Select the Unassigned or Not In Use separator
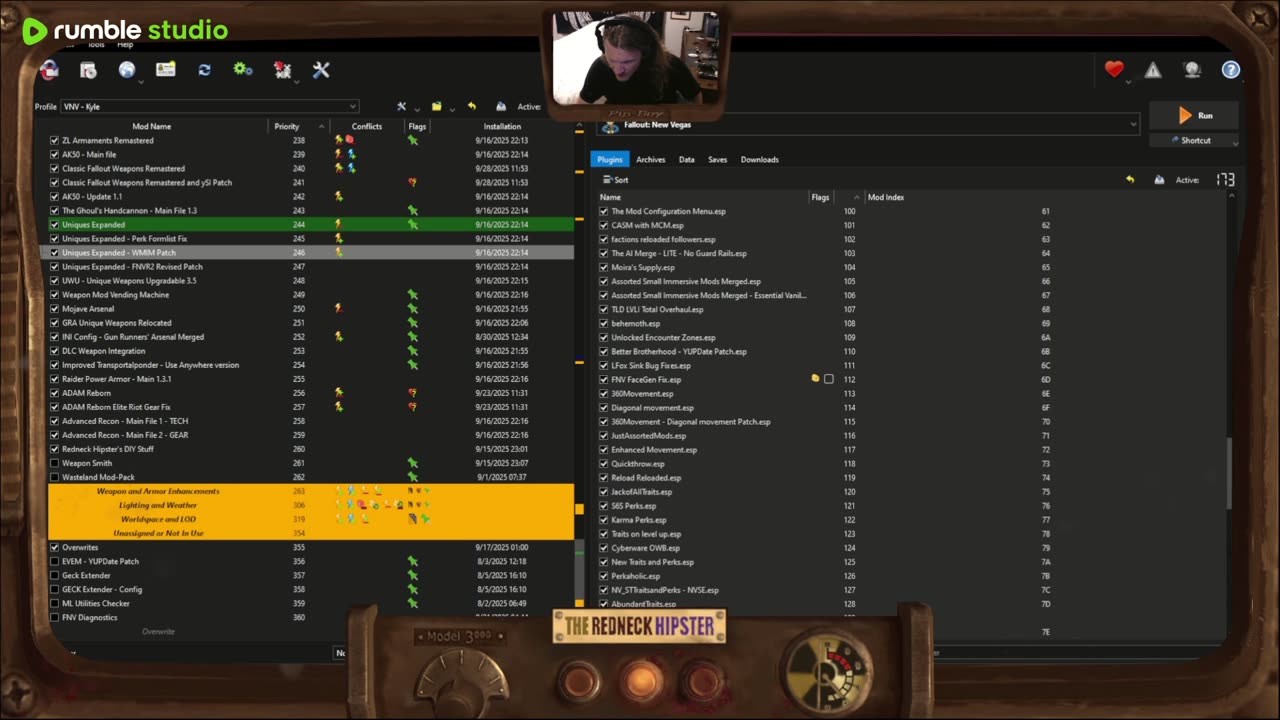This screenshot has height=720, width=1280. pyautogui.click(x=311, y=533)
